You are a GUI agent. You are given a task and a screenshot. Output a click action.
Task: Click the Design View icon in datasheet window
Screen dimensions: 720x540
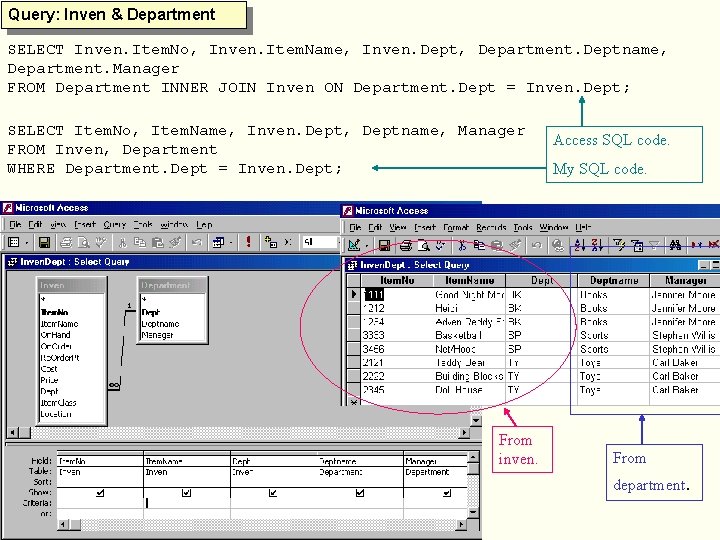click(354, 245)
